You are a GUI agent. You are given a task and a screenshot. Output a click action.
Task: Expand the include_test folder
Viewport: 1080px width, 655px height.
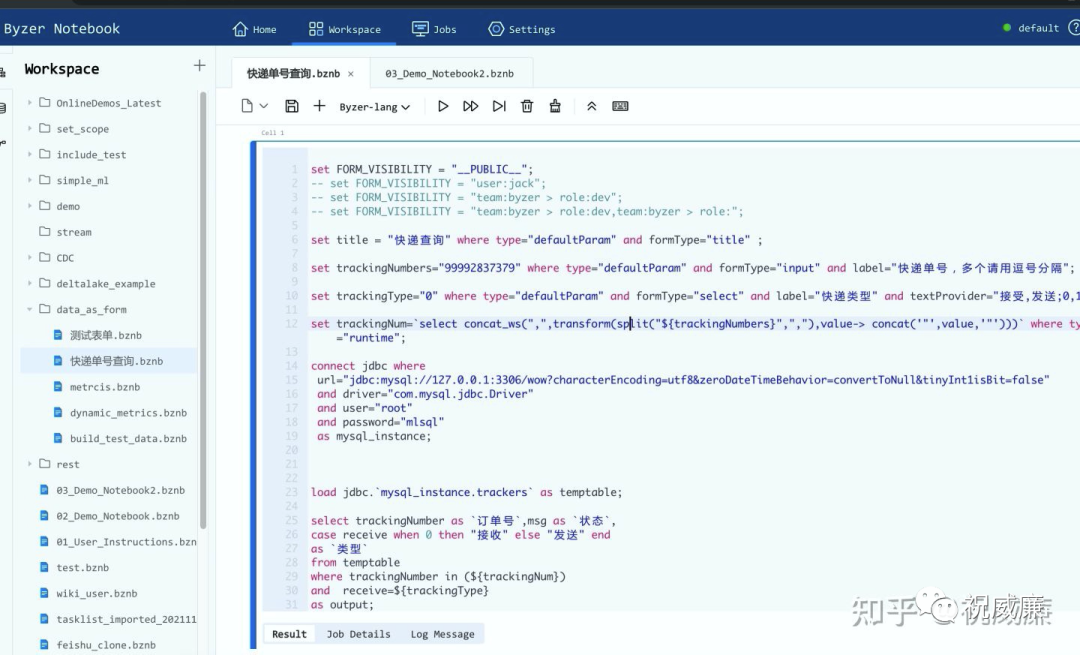(30, 154)
